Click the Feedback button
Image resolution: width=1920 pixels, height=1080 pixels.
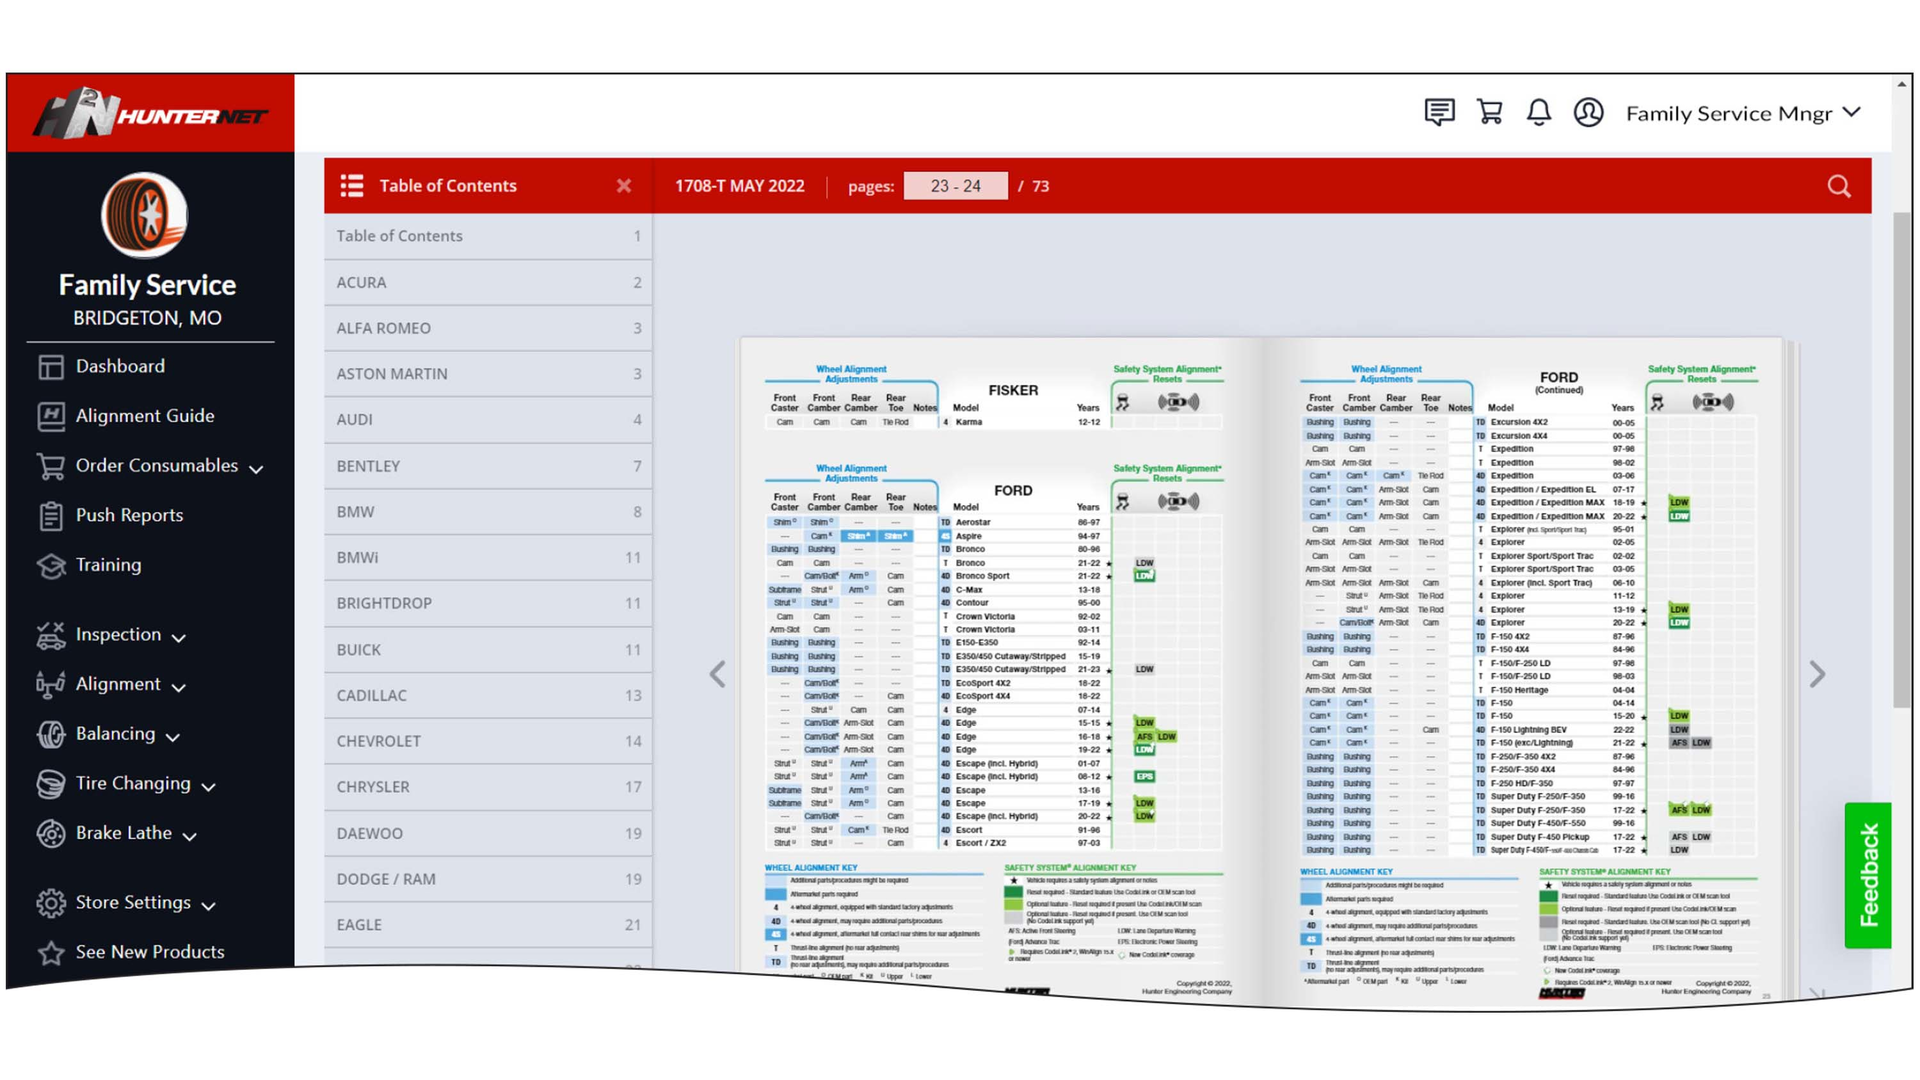point(1869,875)
